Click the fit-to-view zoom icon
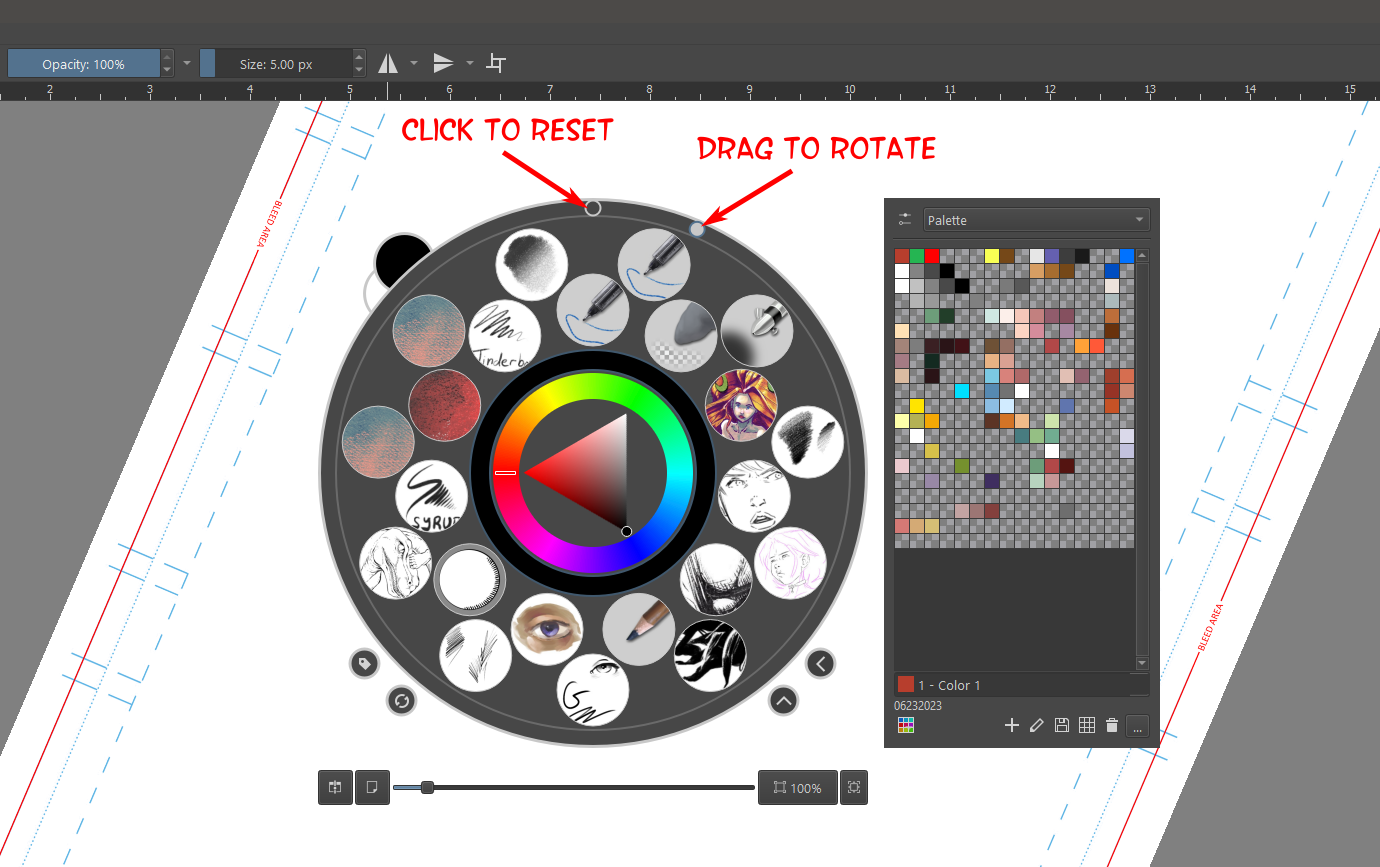This screenshot has height=867, width=1380. [x=854, y=788]
